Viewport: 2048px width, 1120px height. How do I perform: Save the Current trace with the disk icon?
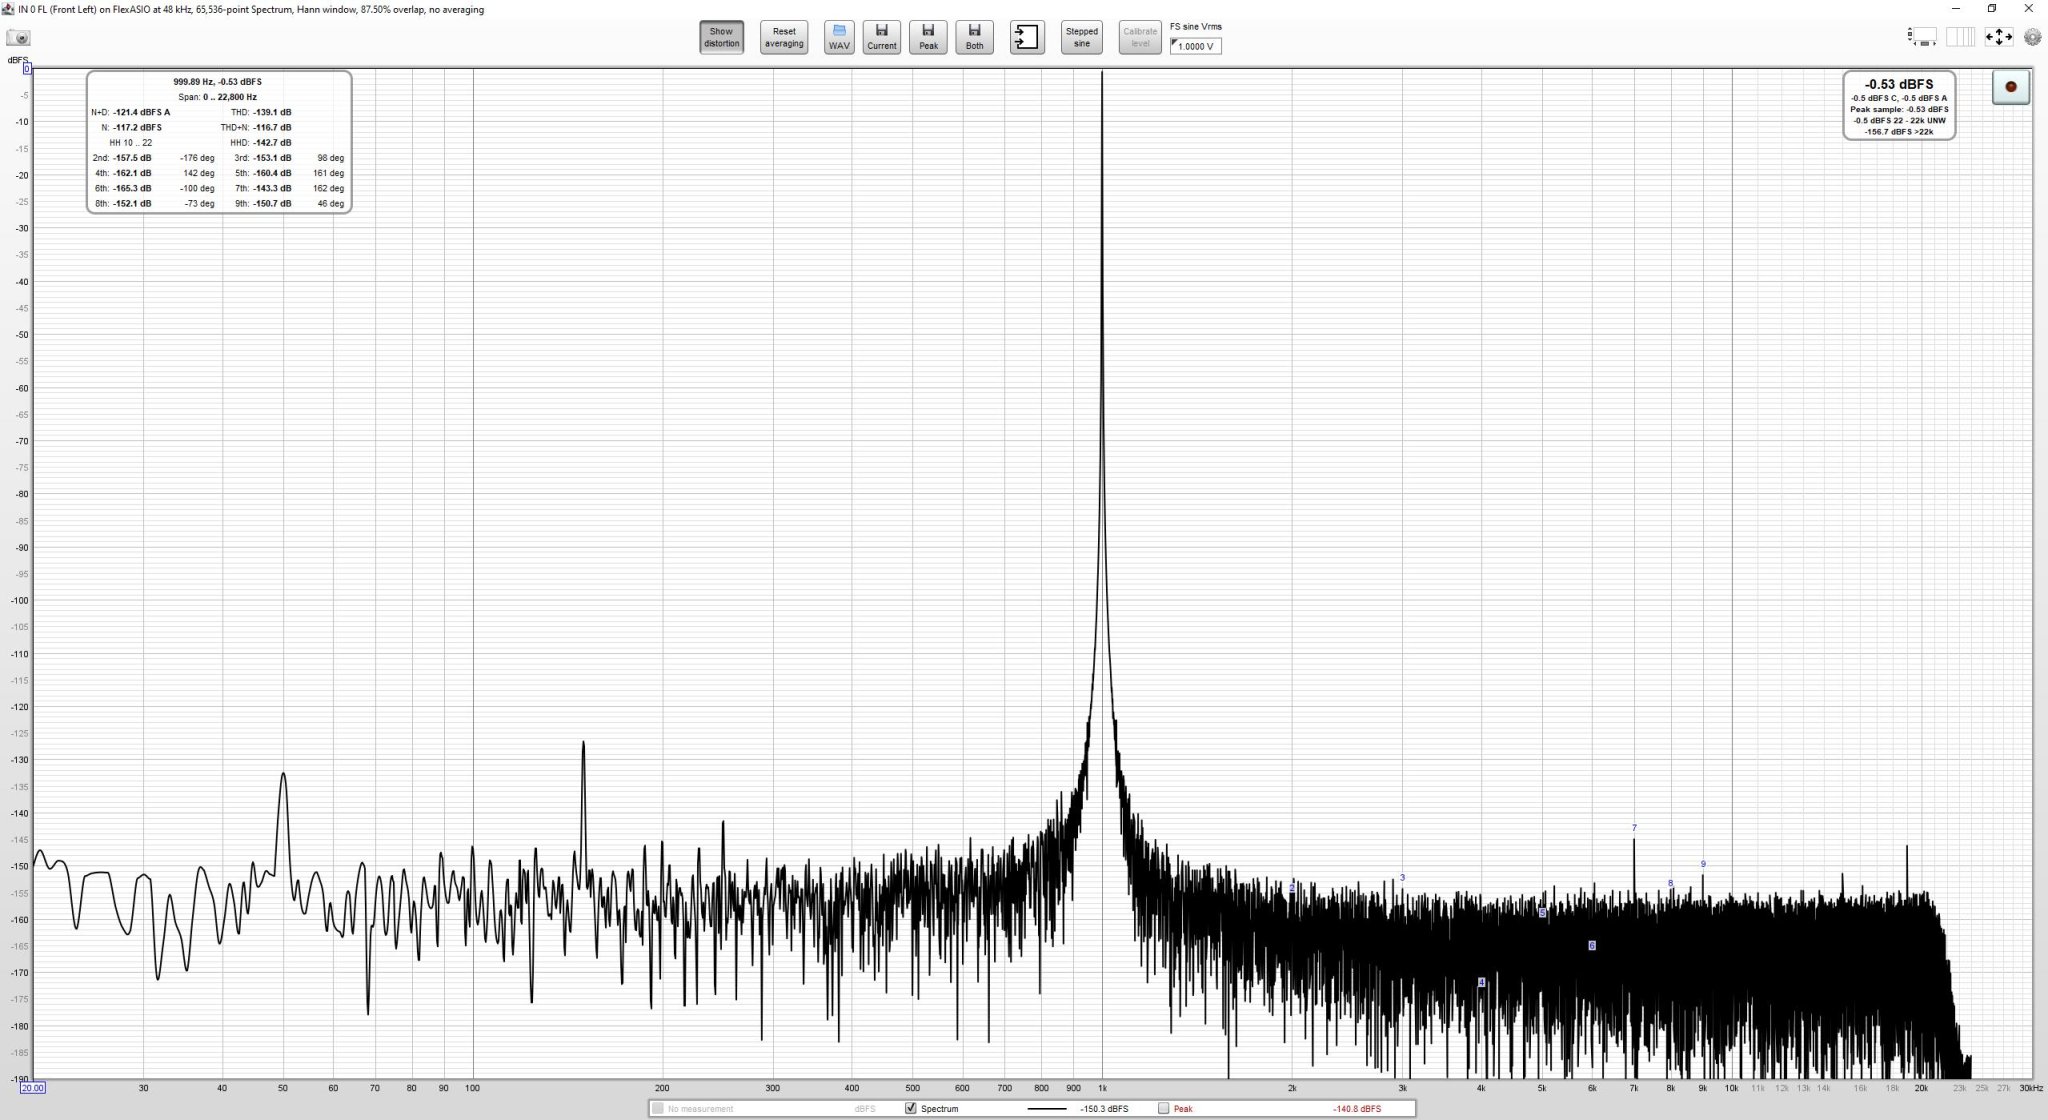pyautogui.click(x=882, y=37)
